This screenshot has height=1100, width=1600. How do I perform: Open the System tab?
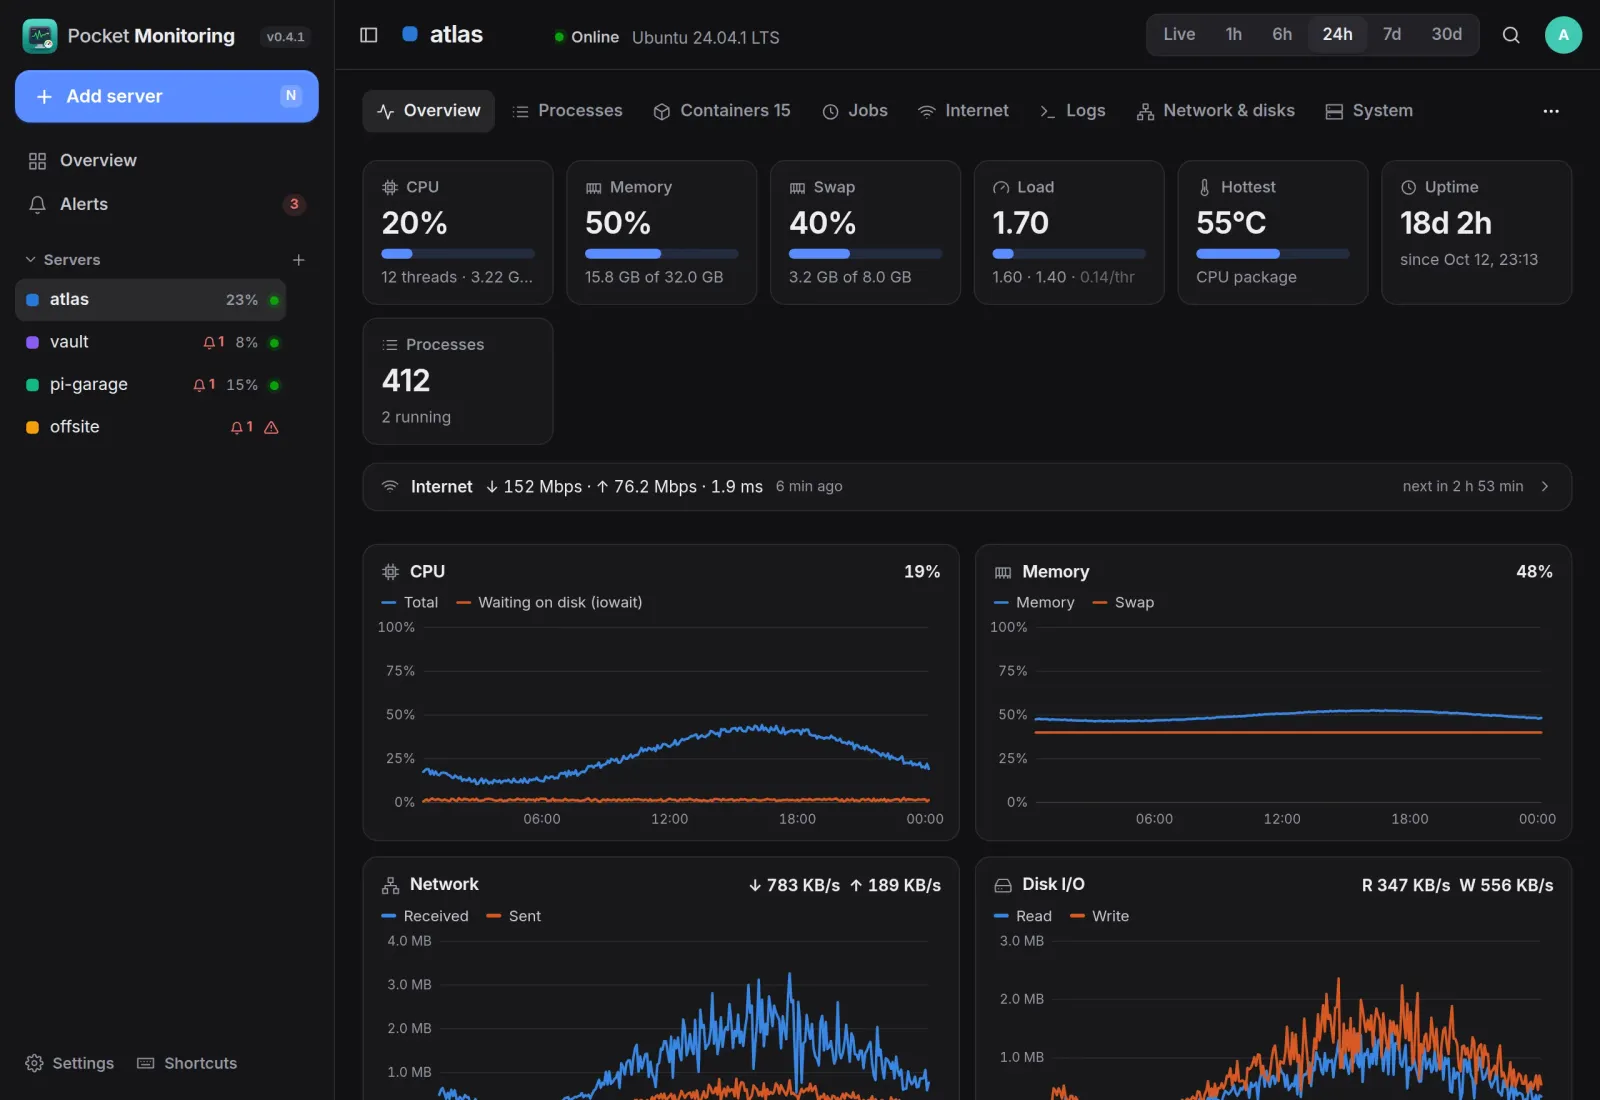[x=1369, y=111]
